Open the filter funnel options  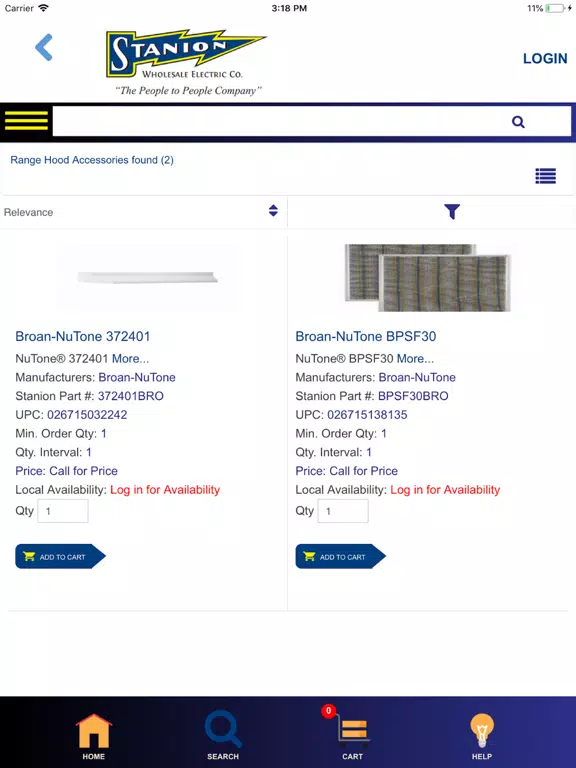[x=452, y=212]
